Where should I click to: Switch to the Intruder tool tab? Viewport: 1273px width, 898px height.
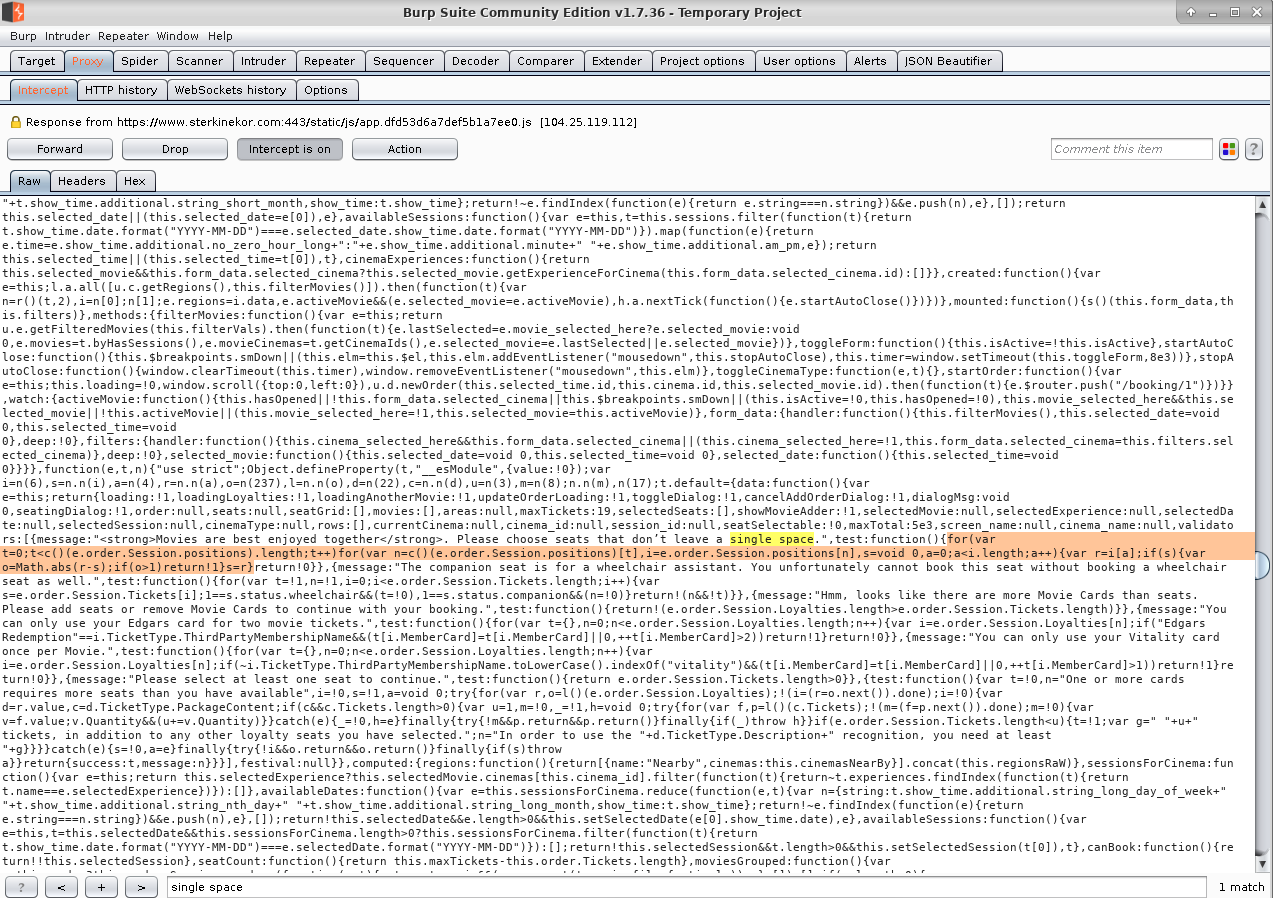(264, 61)
